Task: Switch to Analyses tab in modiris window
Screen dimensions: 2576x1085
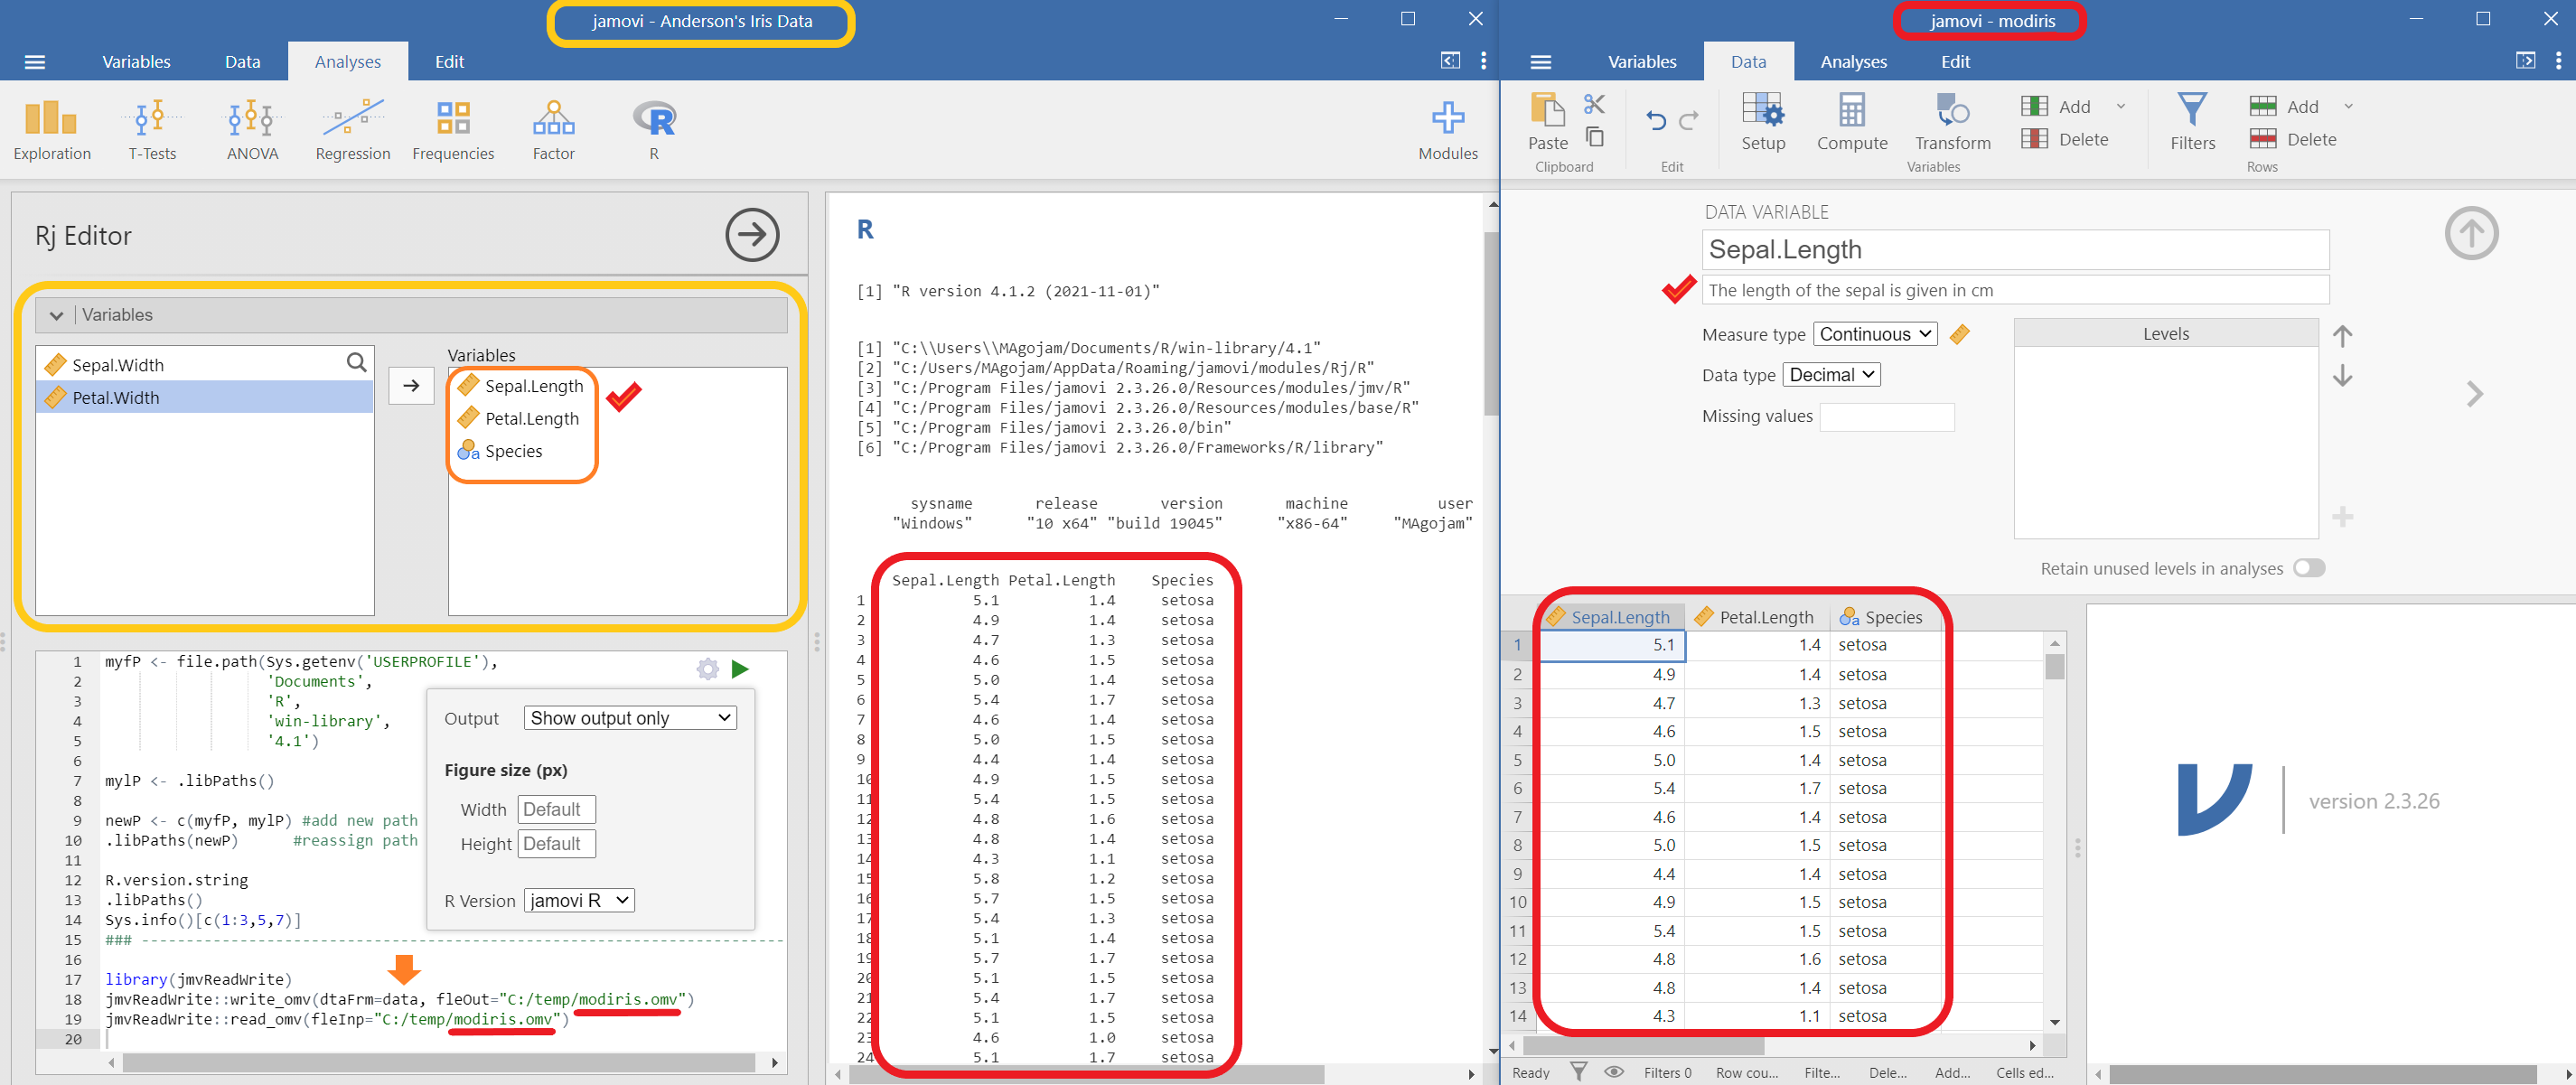Action: pos(1853,62)
